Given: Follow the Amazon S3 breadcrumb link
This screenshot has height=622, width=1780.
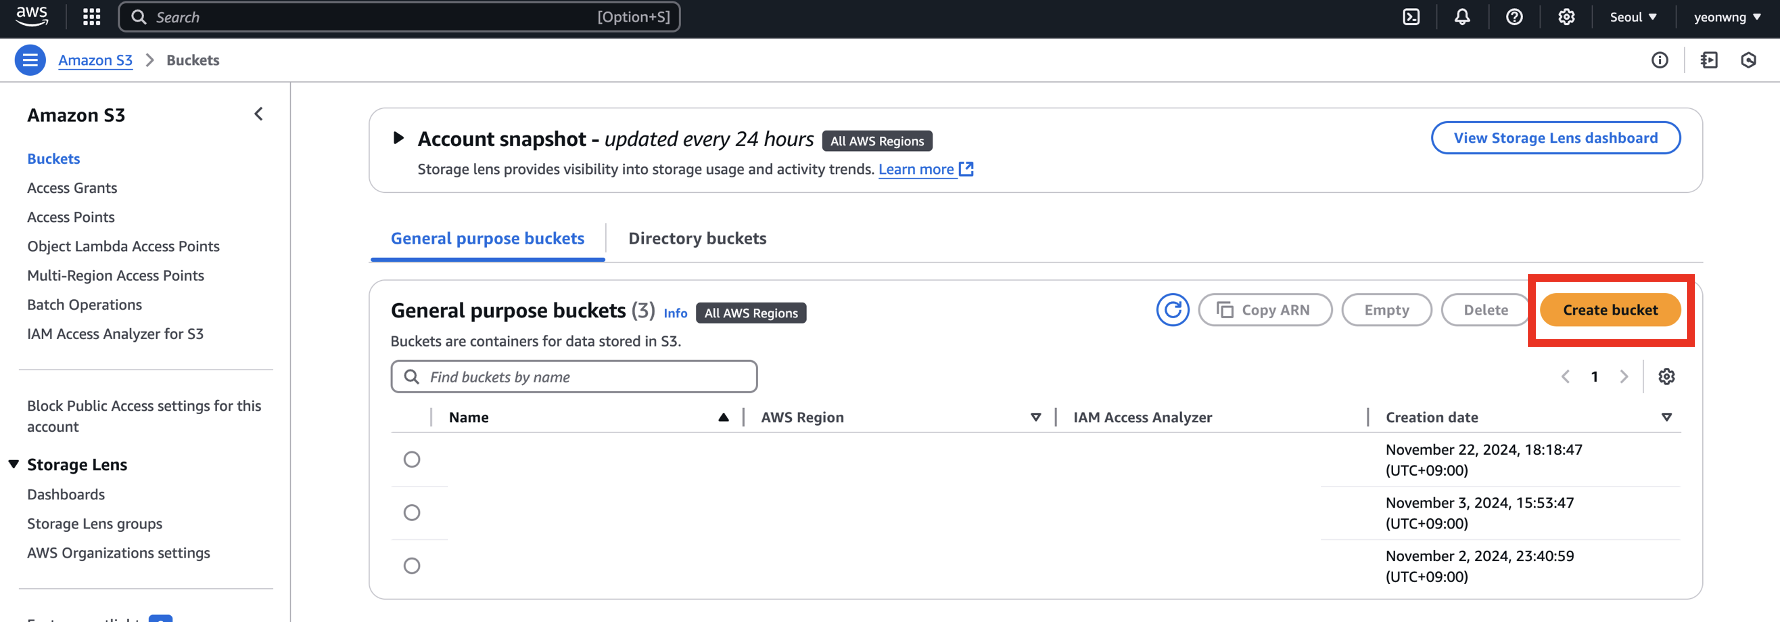Looking at the screenshot, I should pyautogui.click(x=95, y=60).
